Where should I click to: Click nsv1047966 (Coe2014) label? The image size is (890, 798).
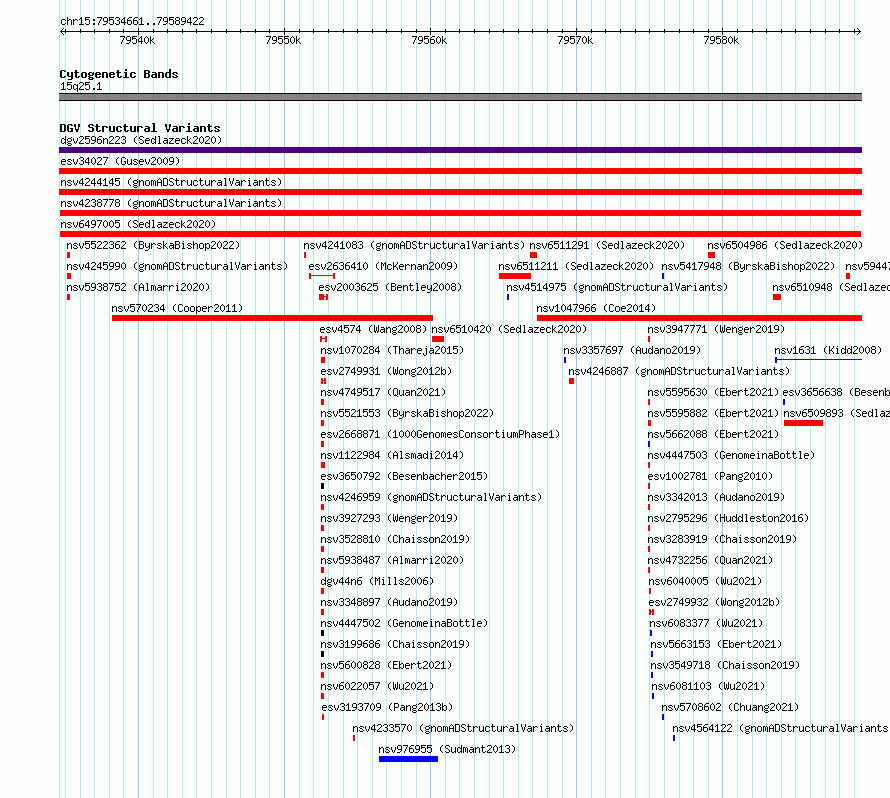click(596, 308)
